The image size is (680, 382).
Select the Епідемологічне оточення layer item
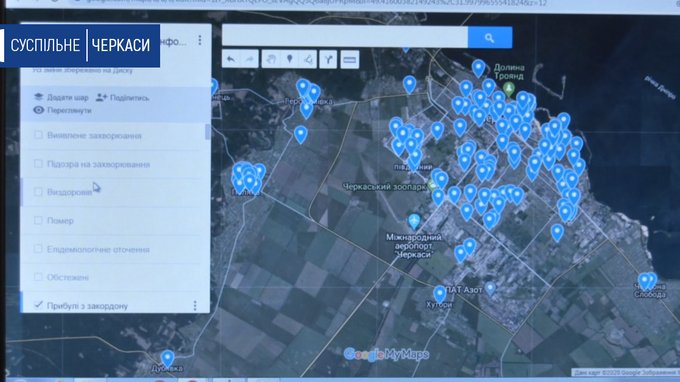[x=98, y=249]
